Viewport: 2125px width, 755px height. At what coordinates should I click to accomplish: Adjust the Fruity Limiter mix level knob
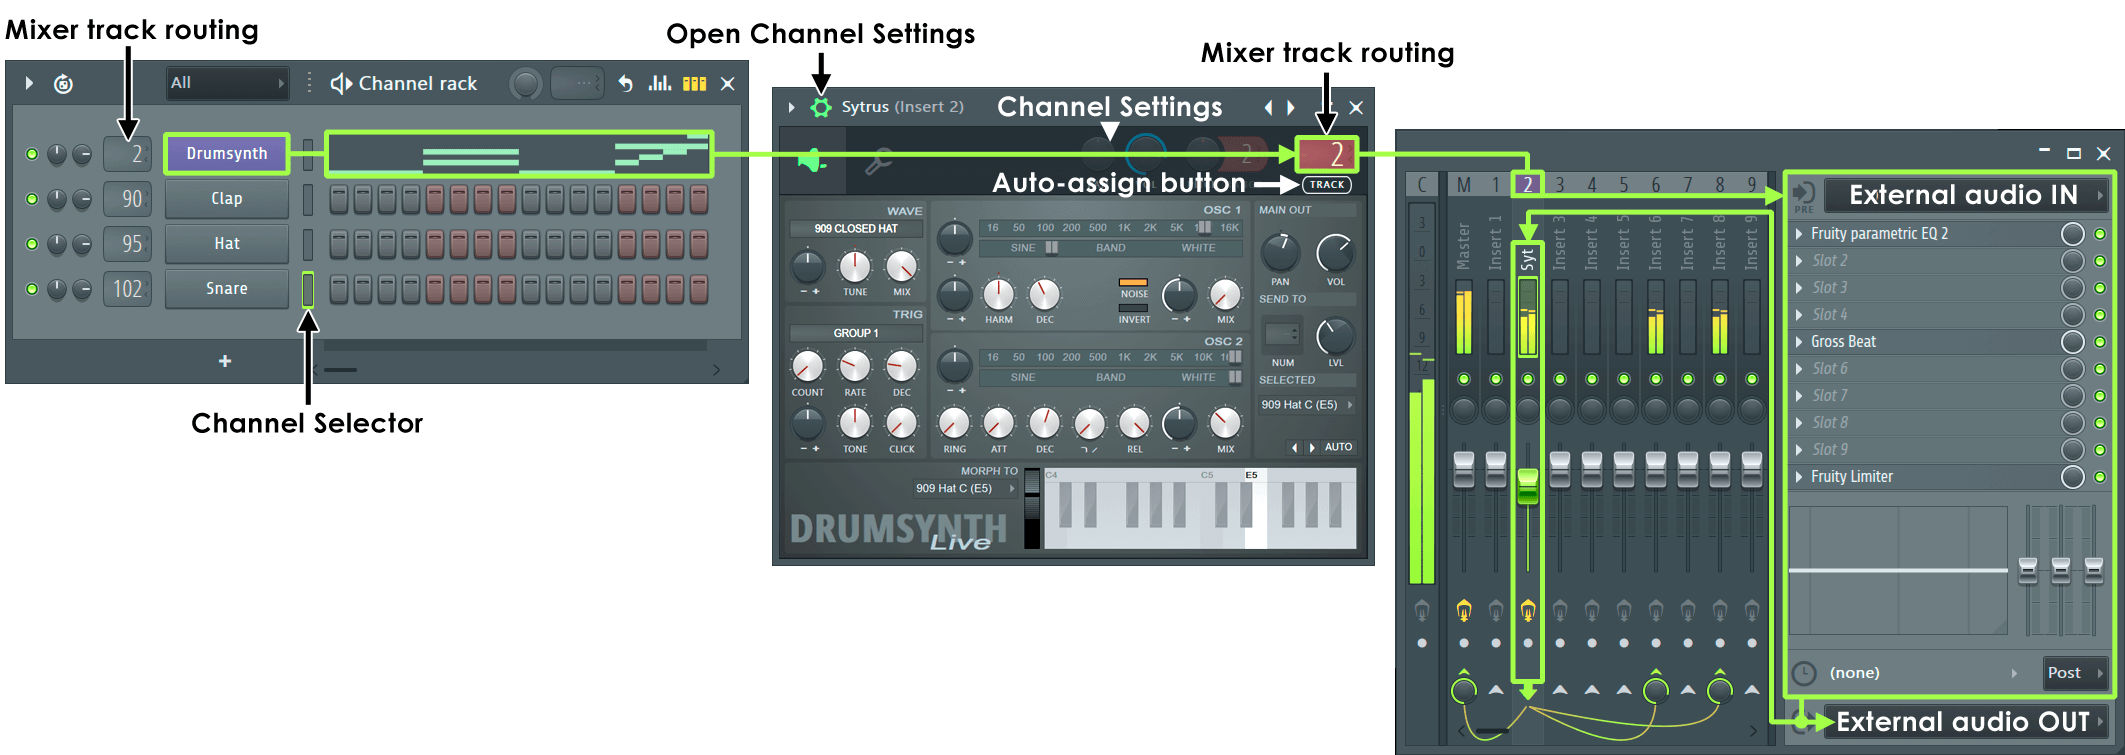point(2073,477)
